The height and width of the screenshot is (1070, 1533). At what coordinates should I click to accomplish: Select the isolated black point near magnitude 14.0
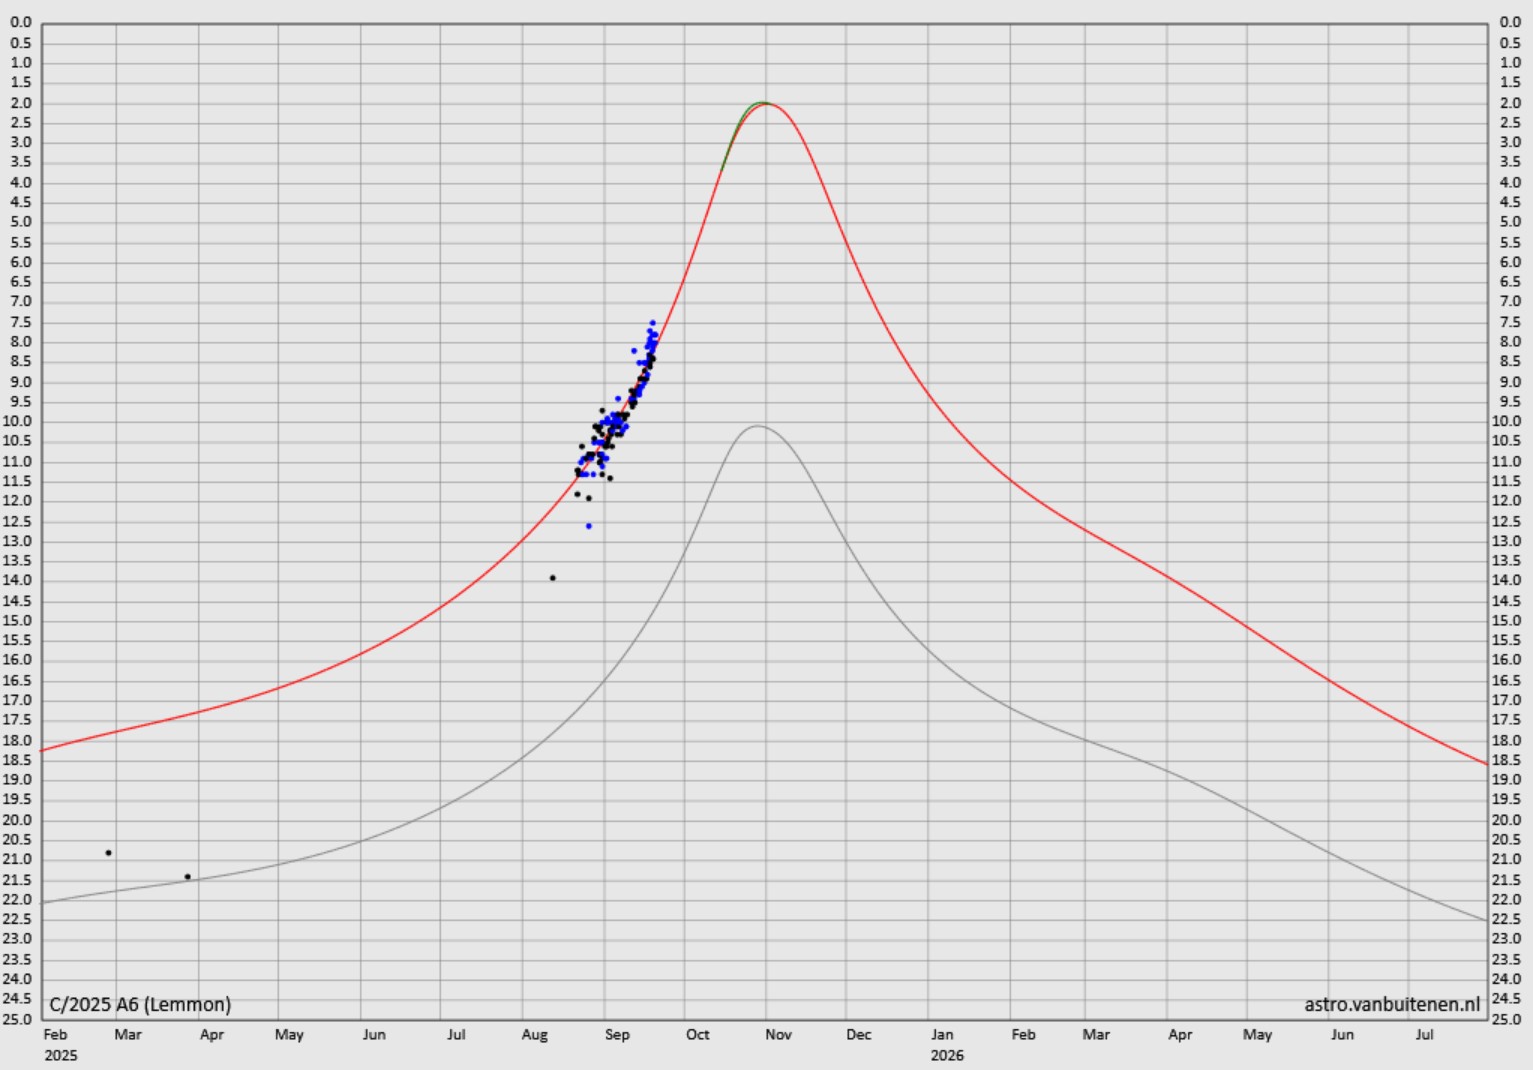coord(552,578)
